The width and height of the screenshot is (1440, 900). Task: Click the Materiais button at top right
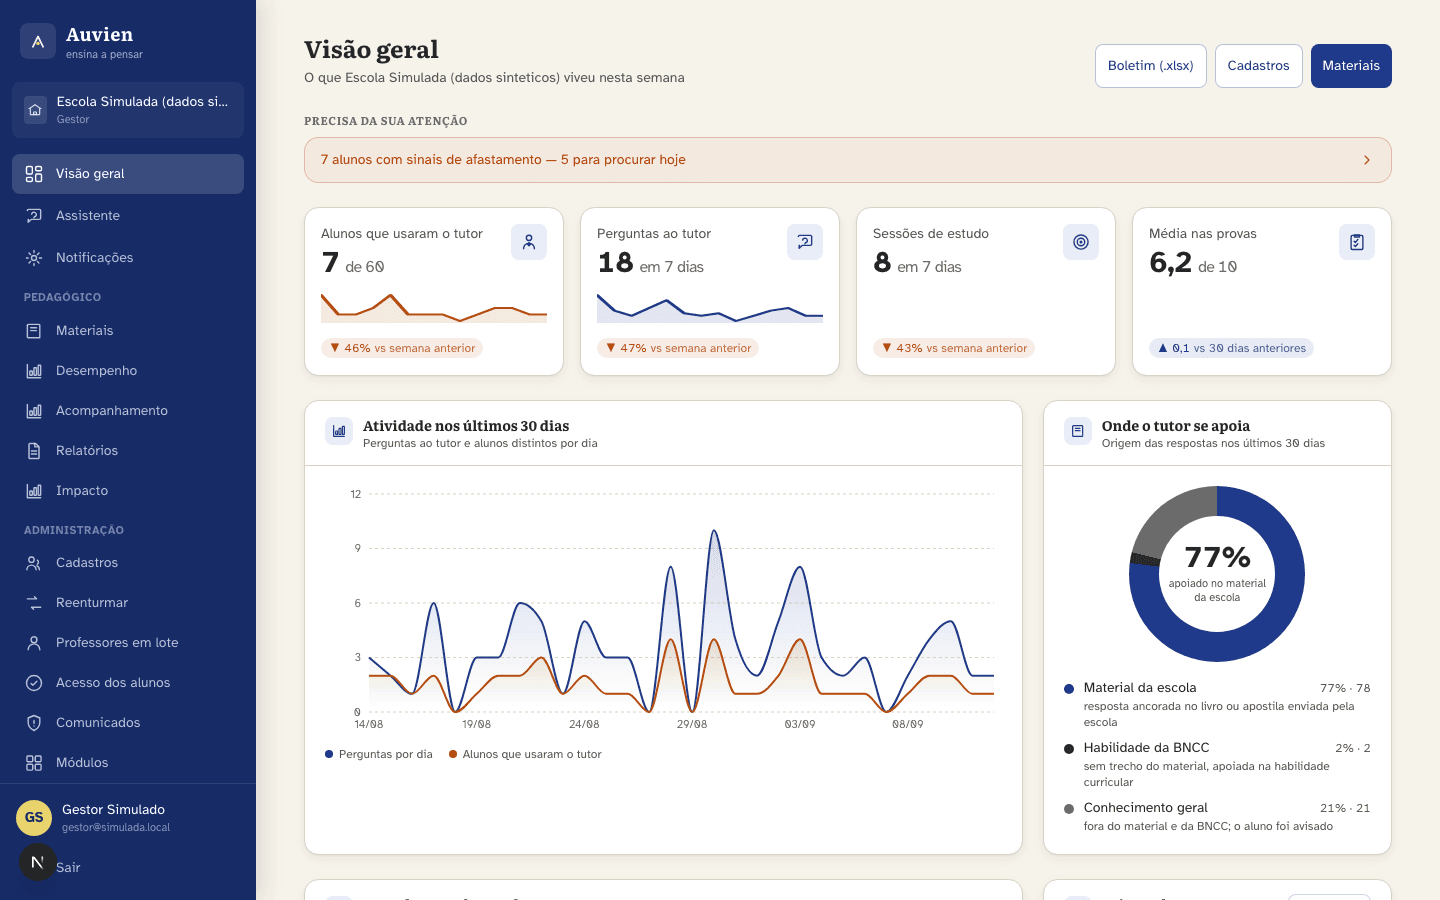(1351, 66)
